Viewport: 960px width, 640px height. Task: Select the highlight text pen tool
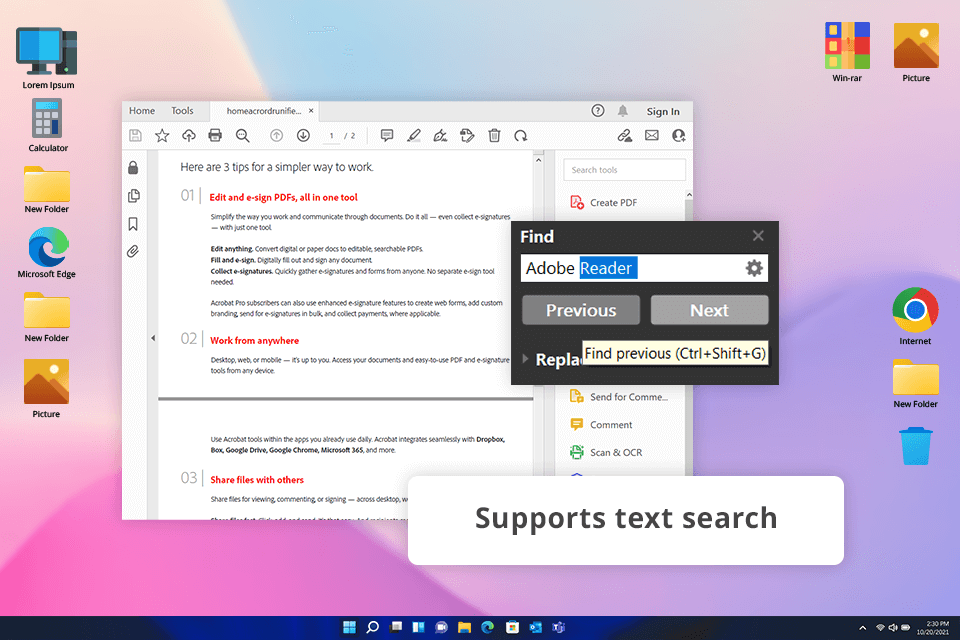(414, 135)
